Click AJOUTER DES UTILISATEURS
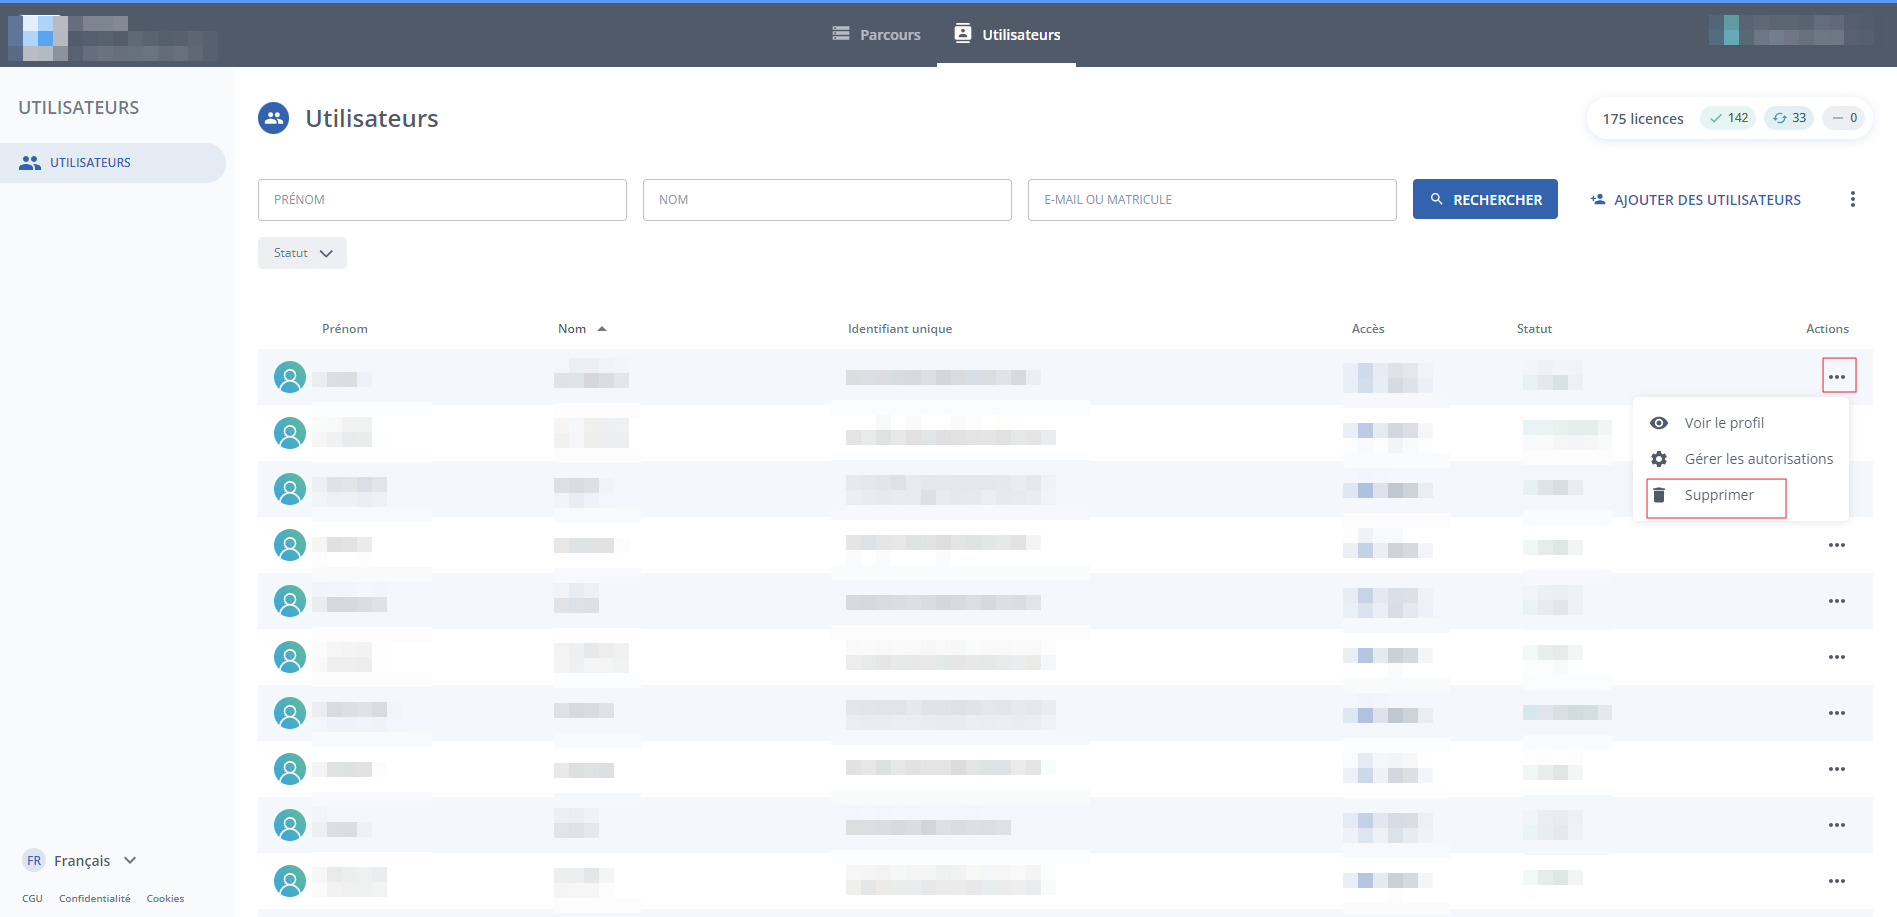This screenshot has height=917, width=1897. tap(1696, 200)
